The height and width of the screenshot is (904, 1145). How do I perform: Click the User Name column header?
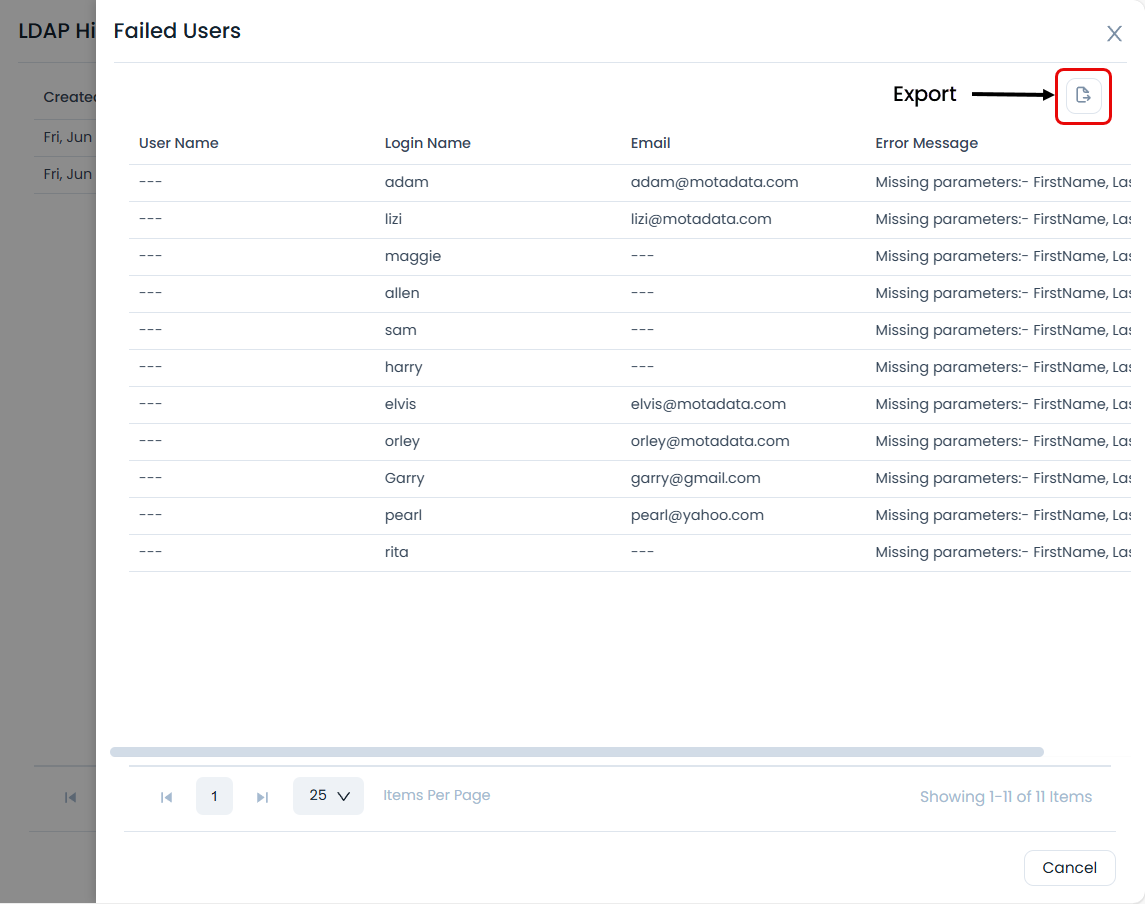coord(179,143)
